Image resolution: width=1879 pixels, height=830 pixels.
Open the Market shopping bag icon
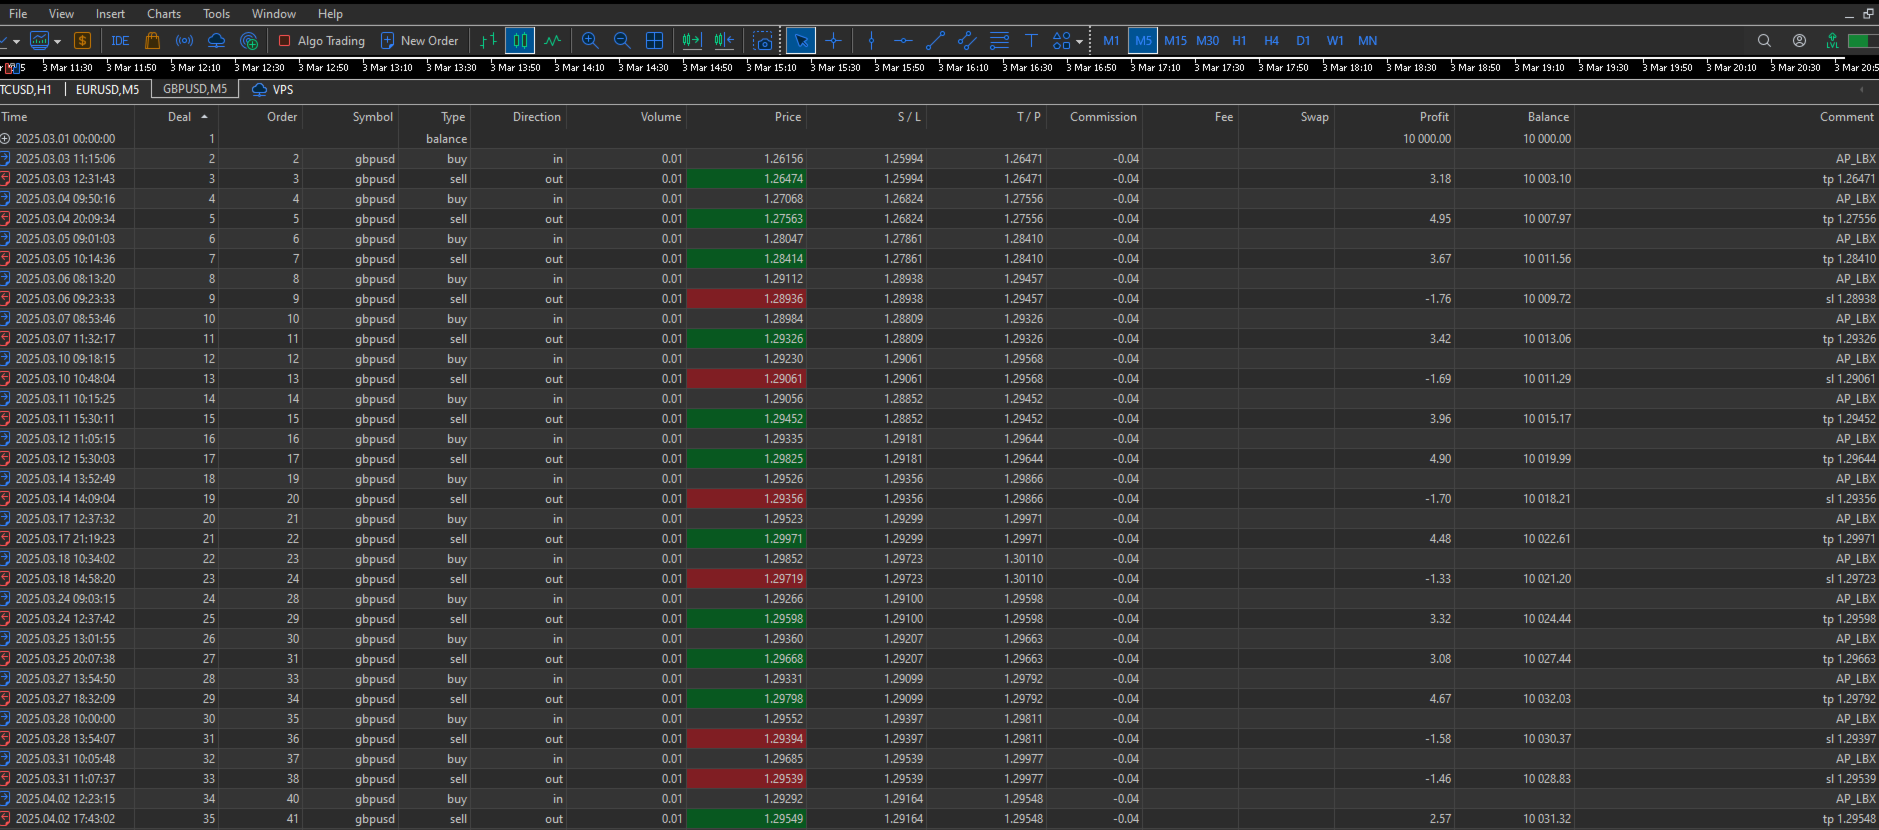153,41
